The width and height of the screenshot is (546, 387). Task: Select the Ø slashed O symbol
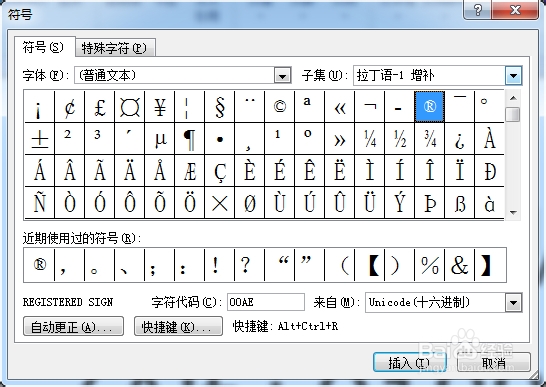click(x=249, y=203)
